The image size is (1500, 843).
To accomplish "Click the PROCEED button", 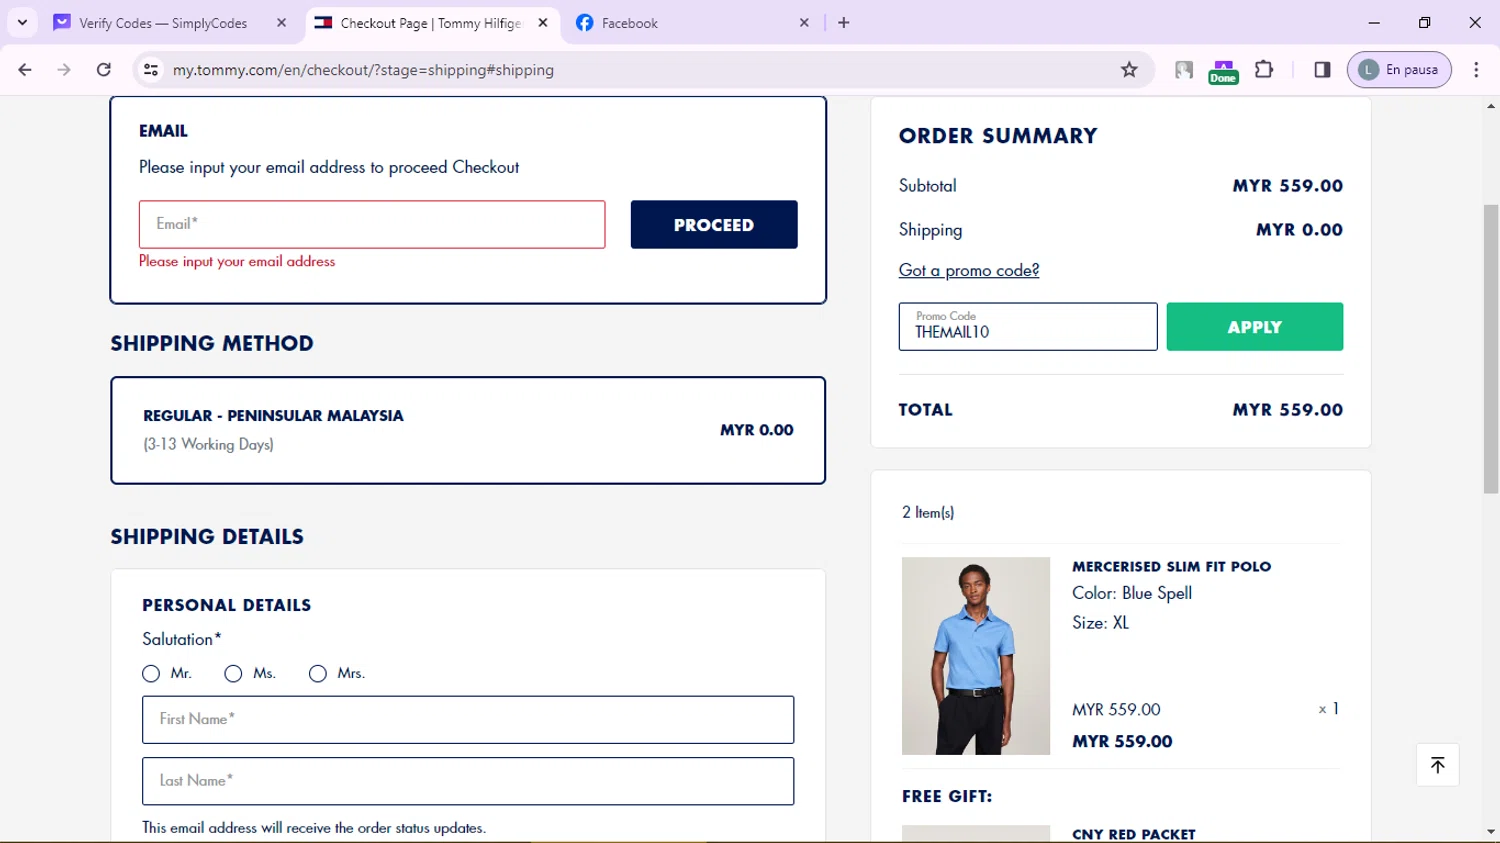I will click(x=714, y=225).
